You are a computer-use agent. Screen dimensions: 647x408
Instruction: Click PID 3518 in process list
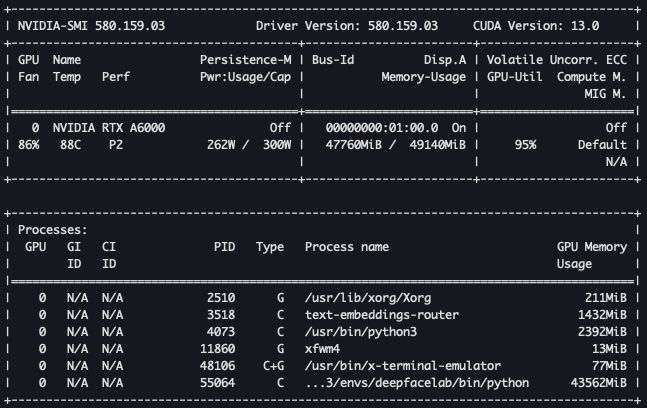tap(221, 315)
